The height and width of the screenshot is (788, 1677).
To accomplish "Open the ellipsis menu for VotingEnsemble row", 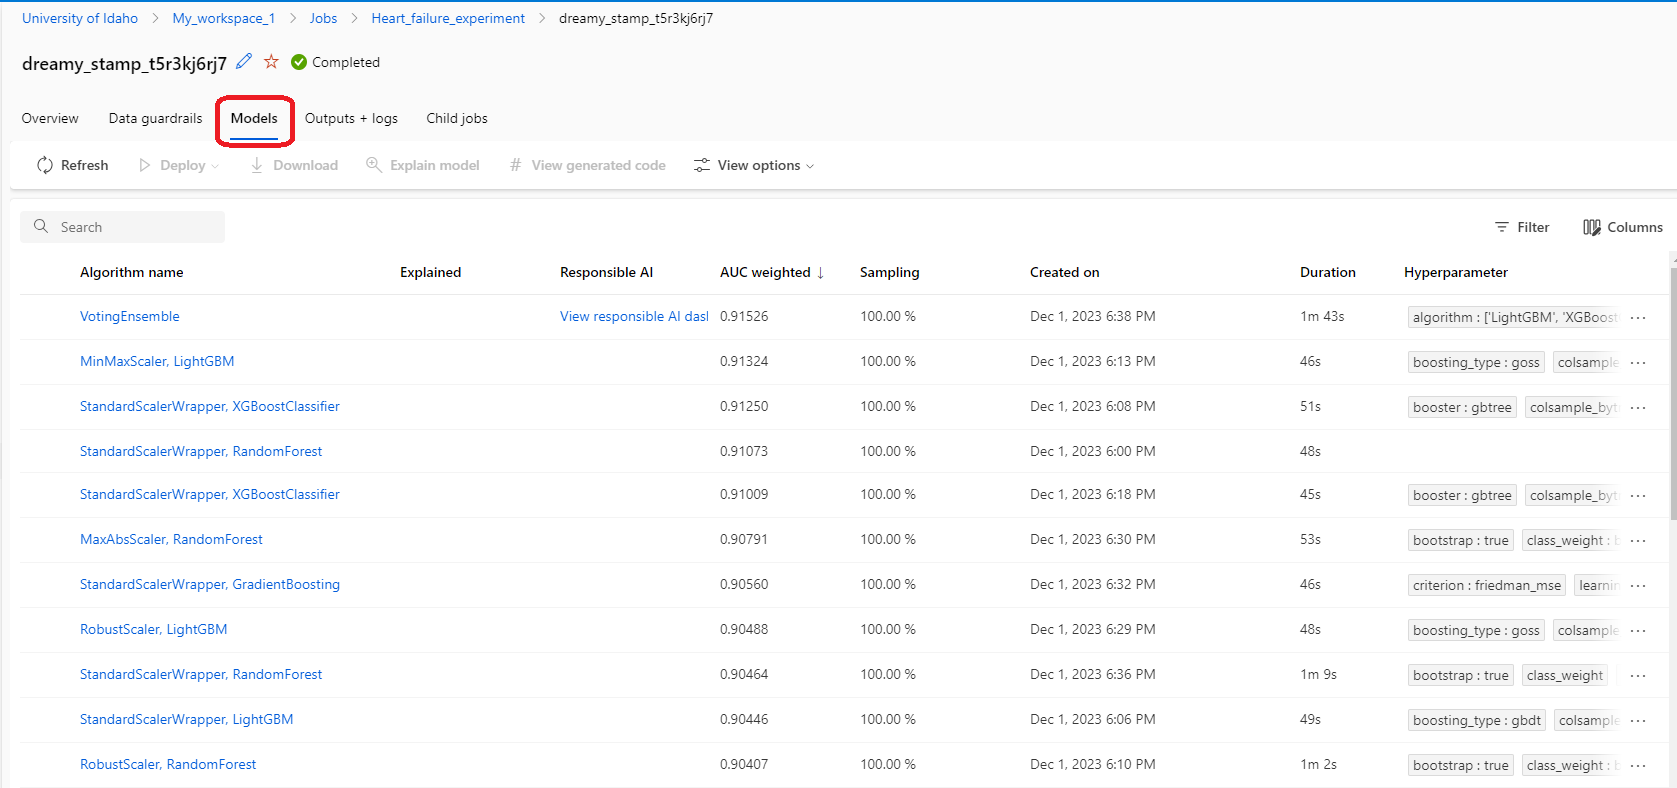I will (1638, 317).
